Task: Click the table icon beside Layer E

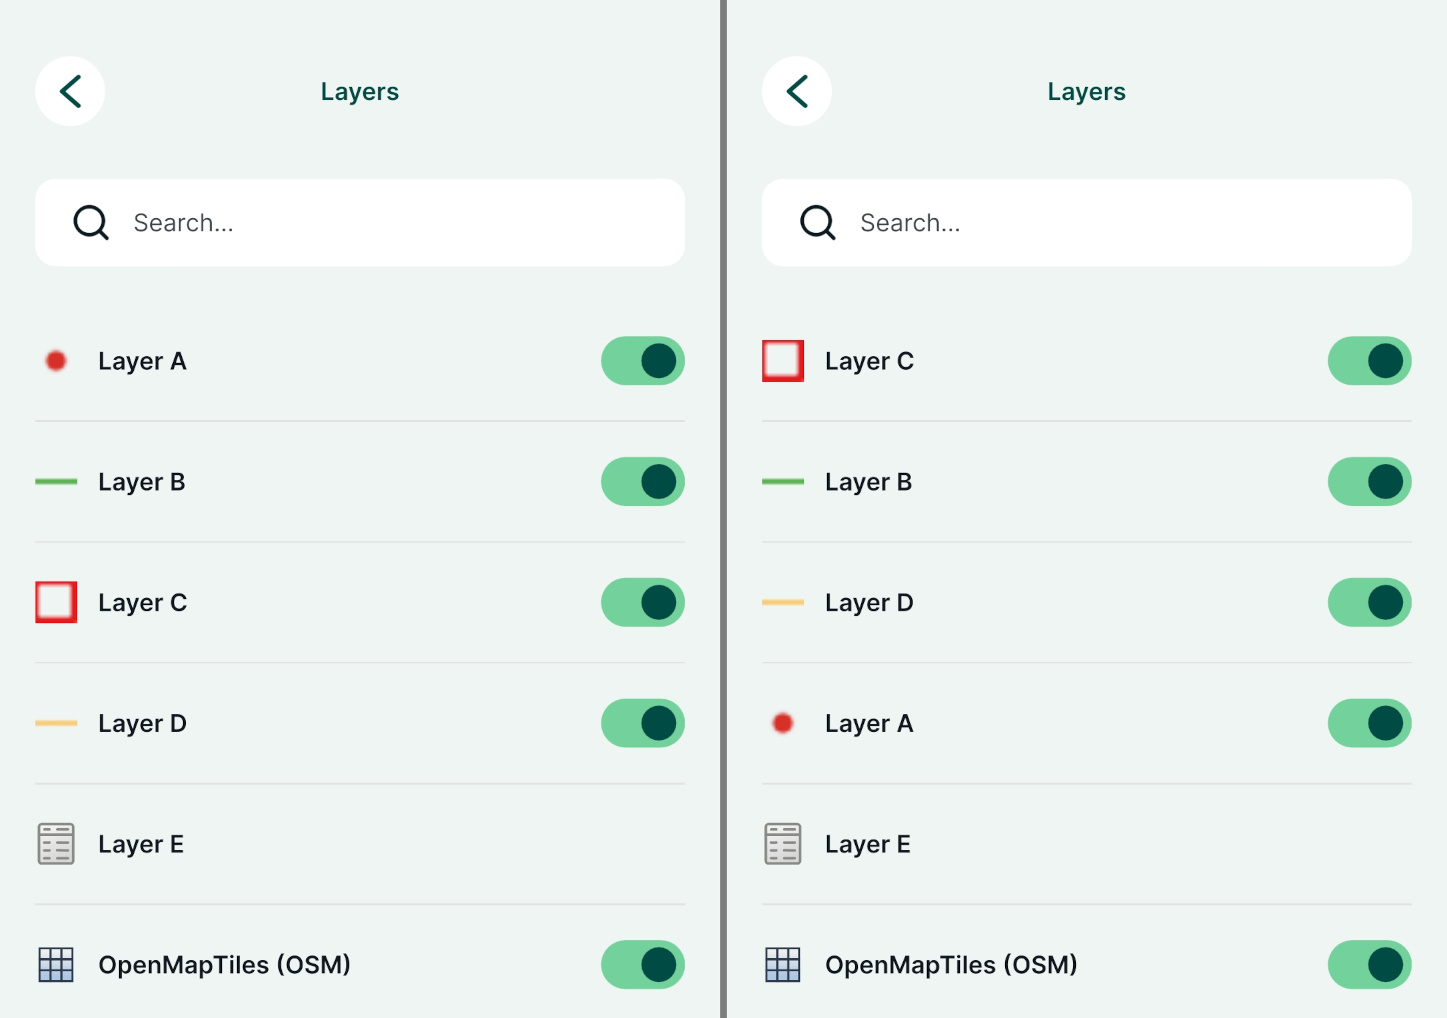Action: pyautogui.click(x=56, y=843)
